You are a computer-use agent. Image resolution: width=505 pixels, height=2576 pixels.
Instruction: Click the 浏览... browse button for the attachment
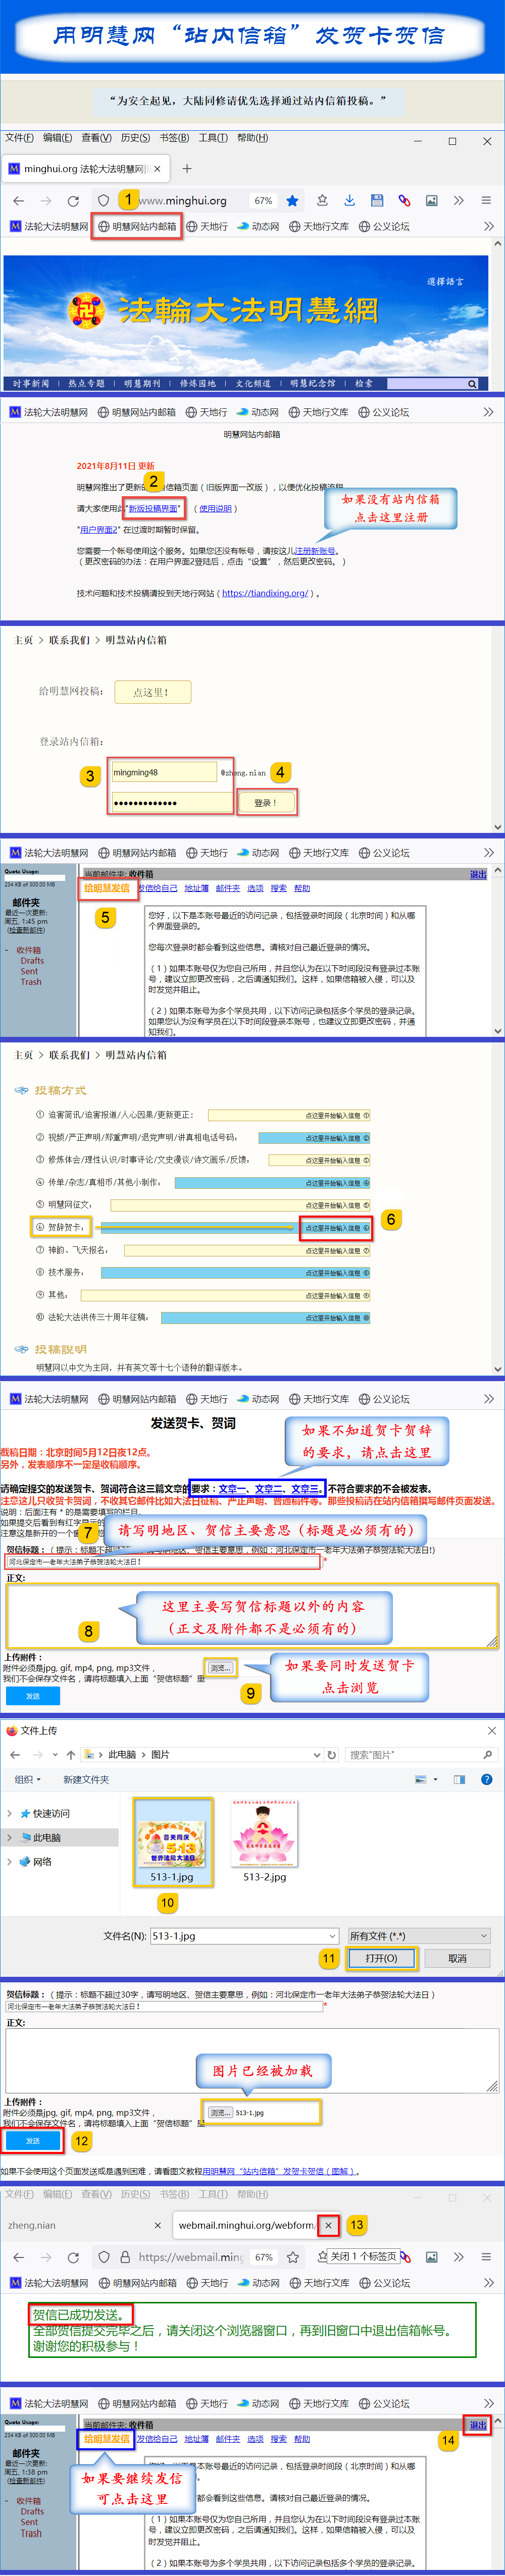pyautogui.click(x=220, y=1668)
